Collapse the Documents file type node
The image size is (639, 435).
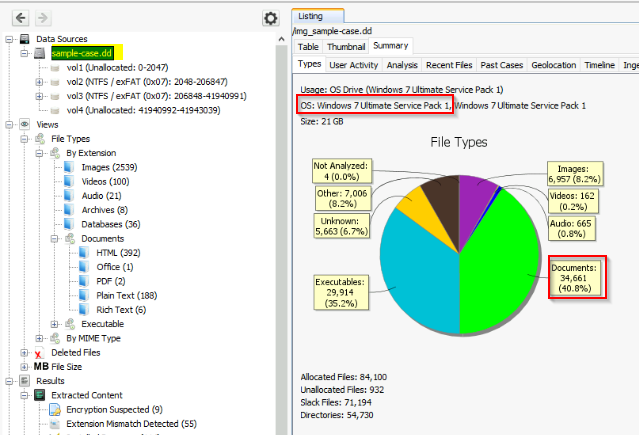54,238
